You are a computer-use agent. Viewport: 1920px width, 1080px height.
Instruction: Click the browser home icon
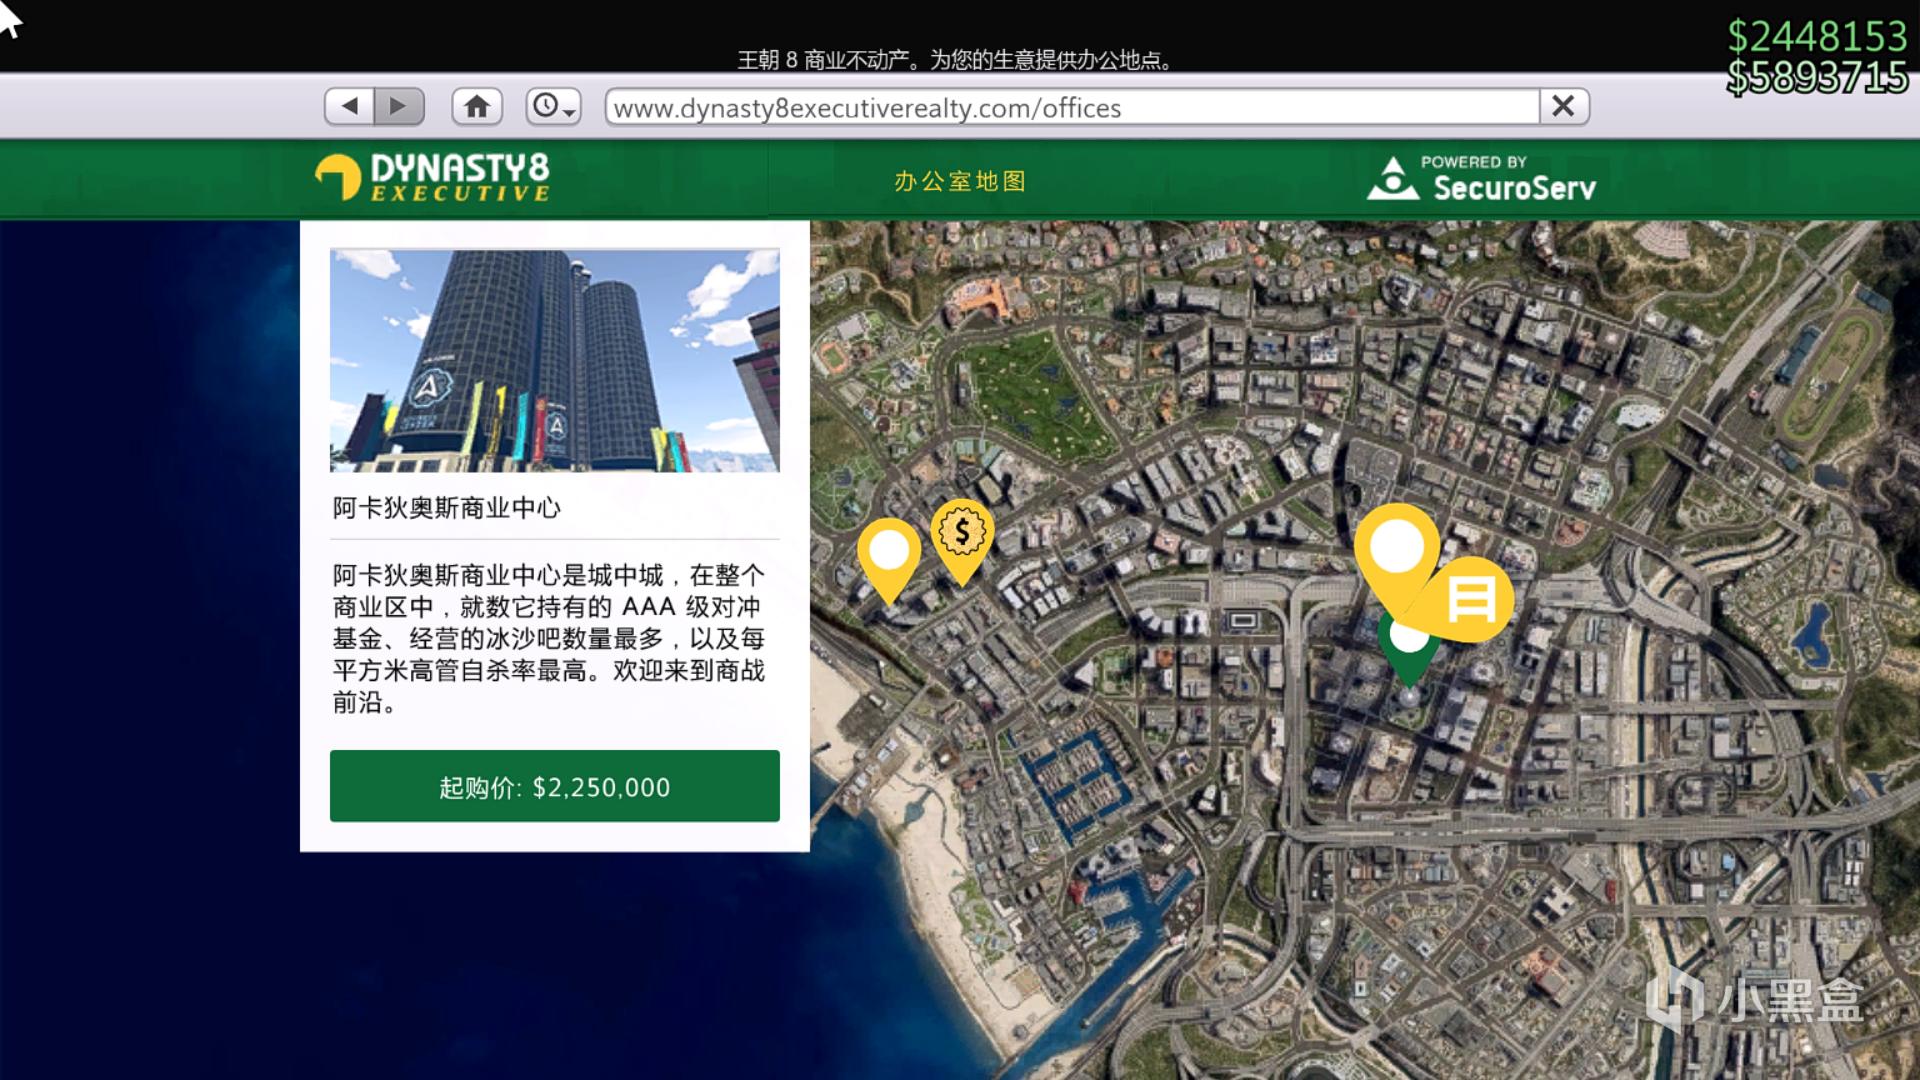coord(477,106)
